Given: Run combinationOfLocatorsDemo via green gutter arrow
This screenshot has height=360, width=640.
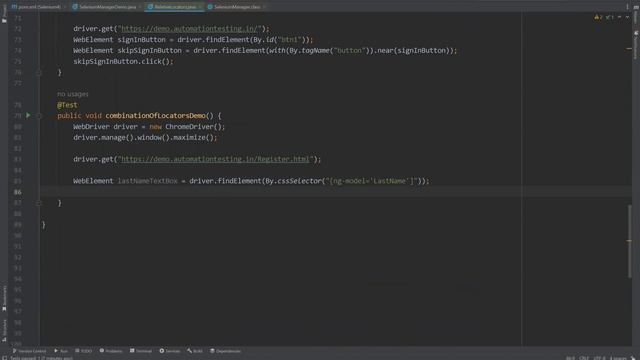Looking at the screenshot, I should point(28,116).
